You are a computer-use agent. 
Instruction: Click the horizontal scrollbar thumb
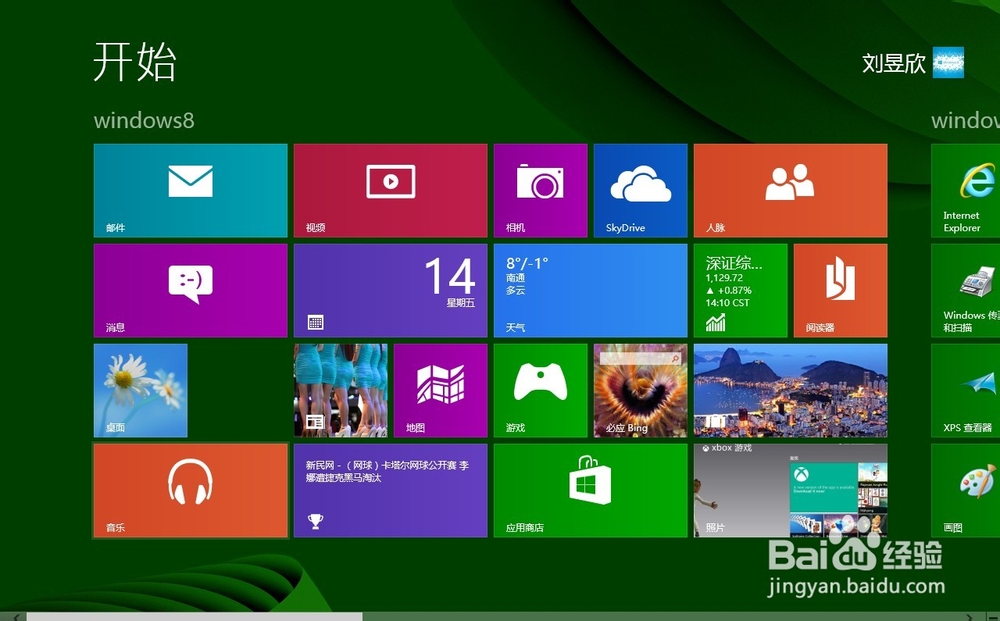(194, 617)
